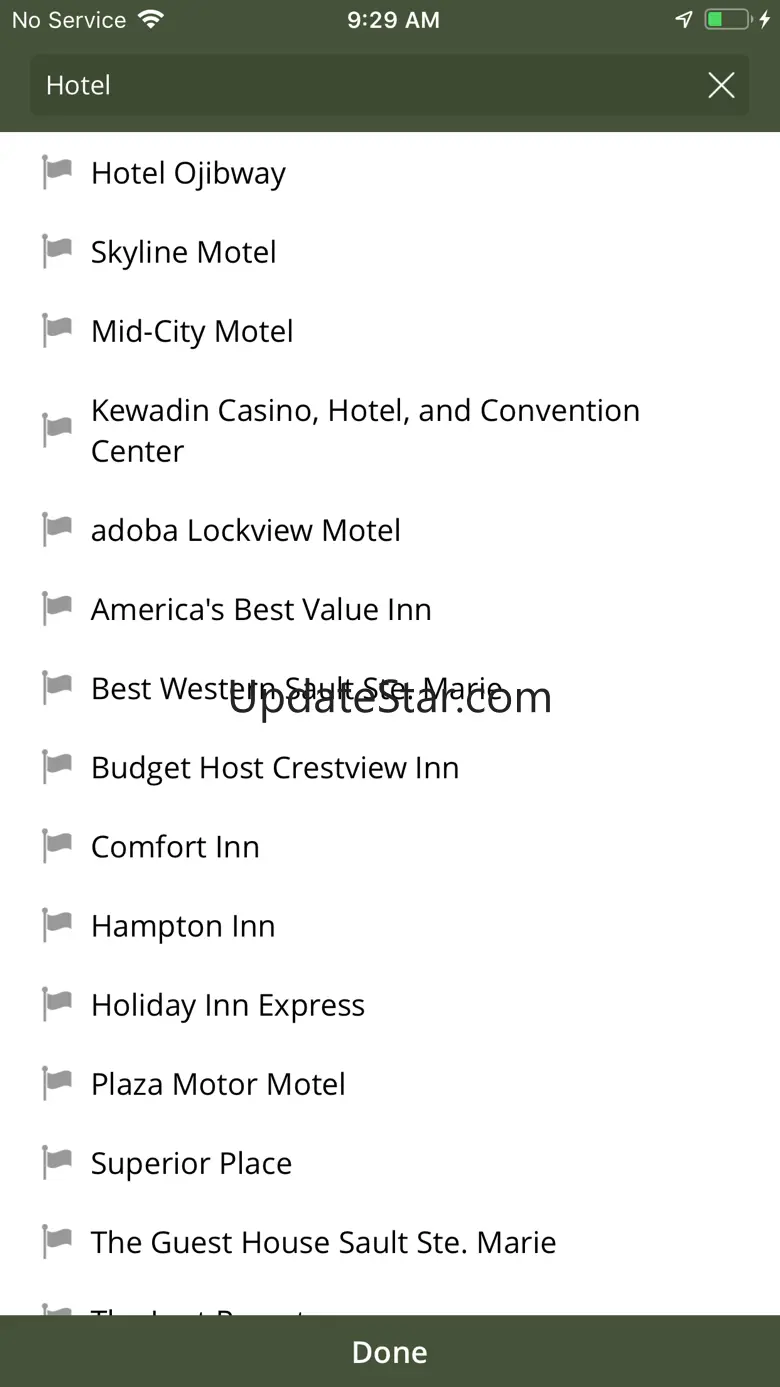
Task: Tap the flag icon beside Superior Place
Action: (57, 1163)
